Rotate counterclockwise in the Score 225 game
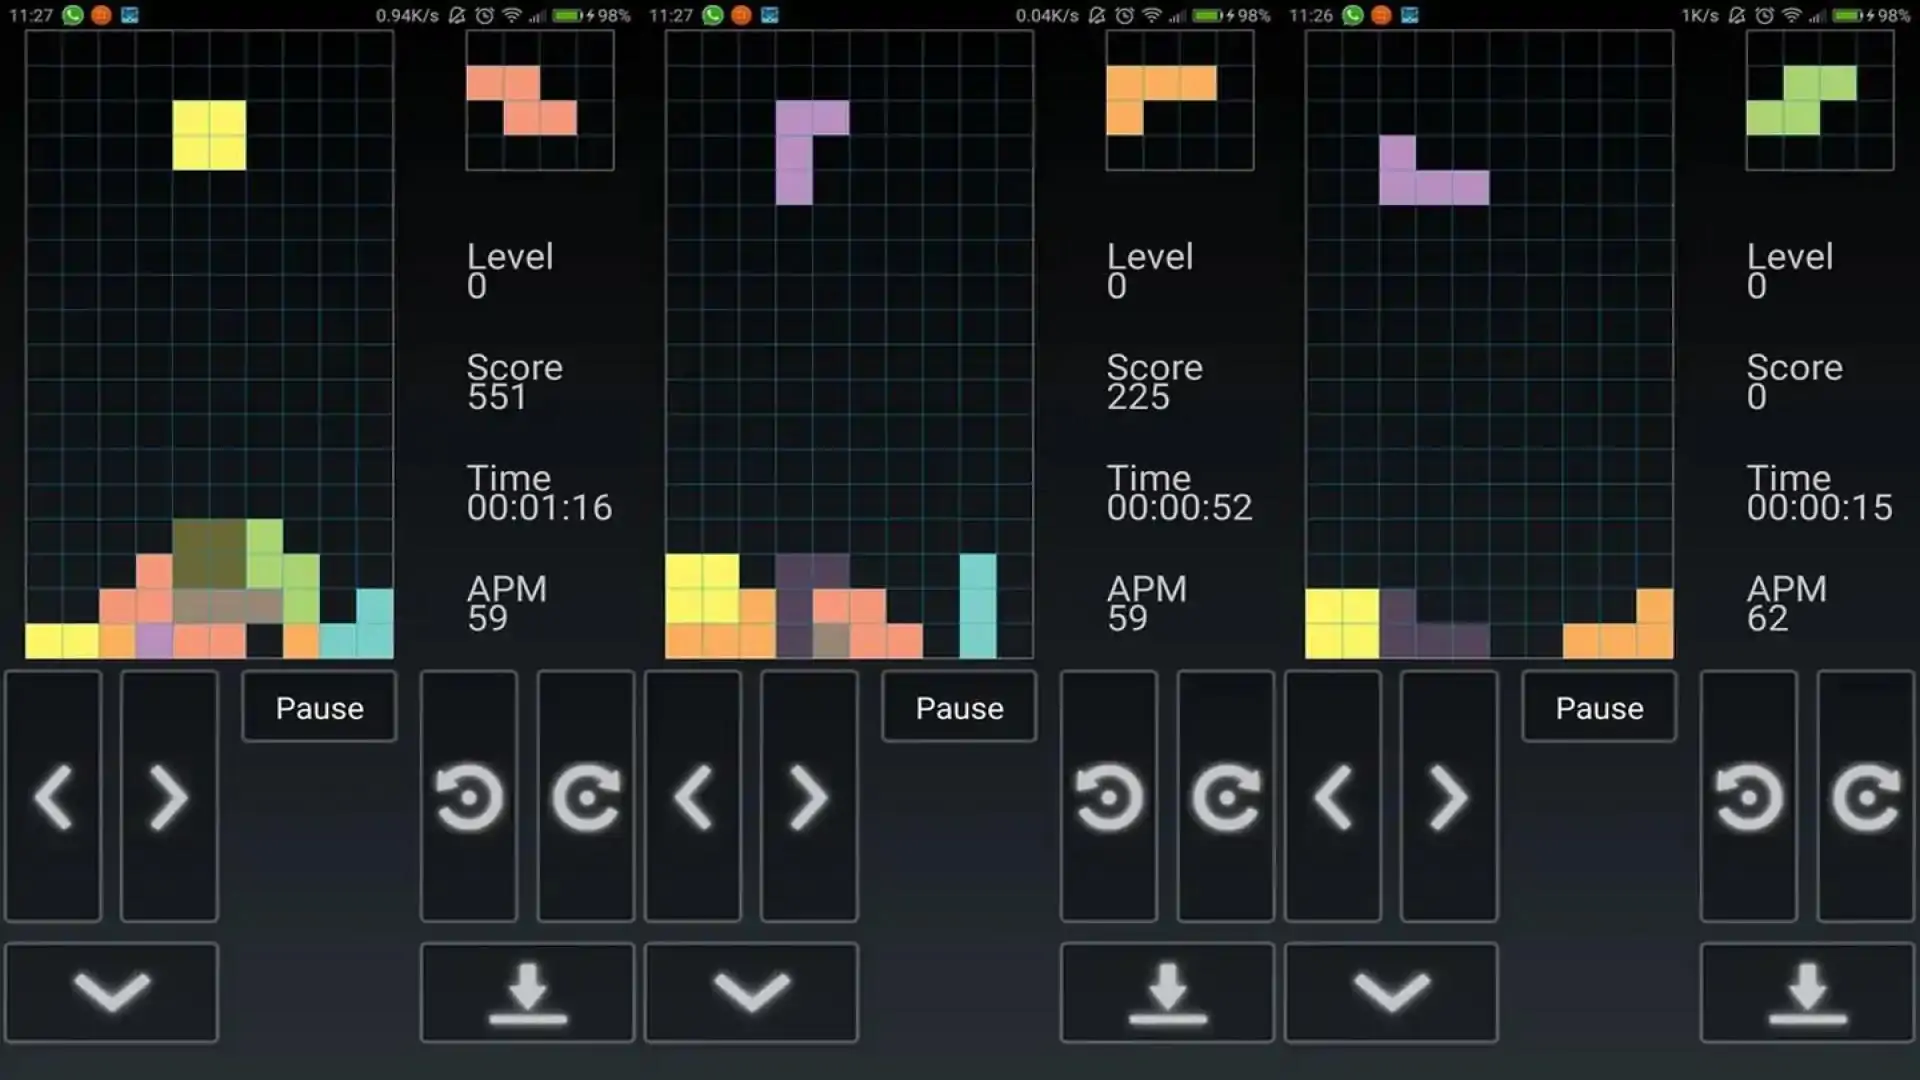Viewport: 1920px width, 1080px height. (1109, 796)
